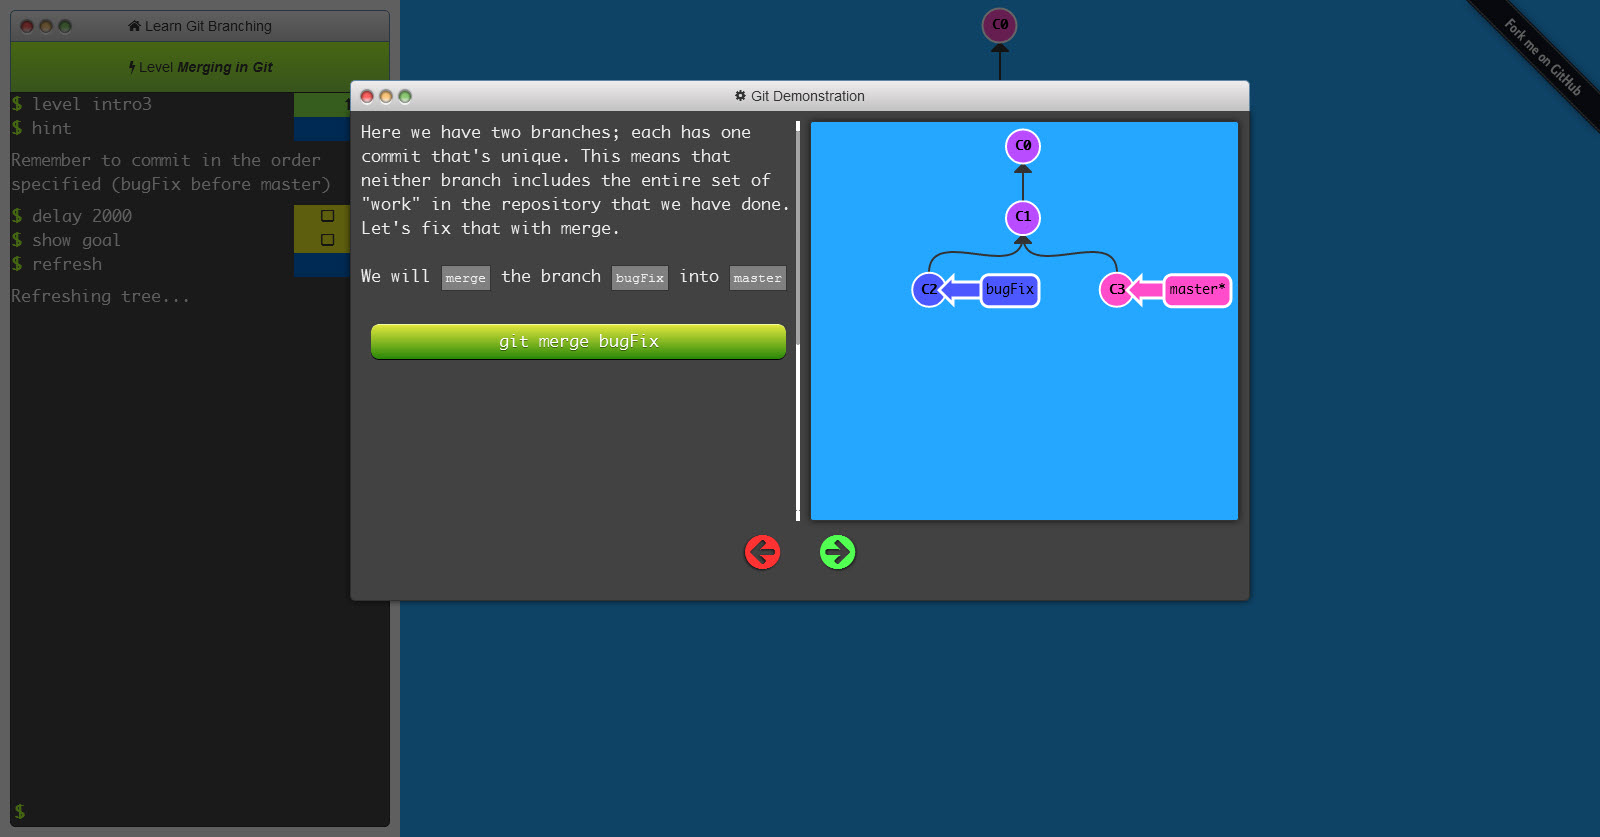Viewport: 1600px width, 837px height.
Task: Click the Level Merging in Git toolbar
Action: coord(200,67)
